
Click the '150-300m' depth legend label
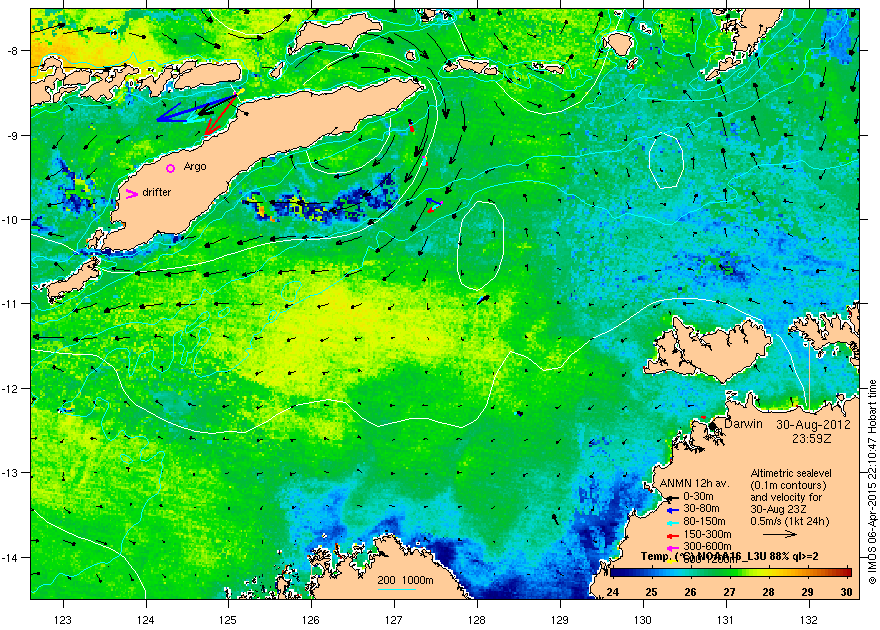point(707,534)
